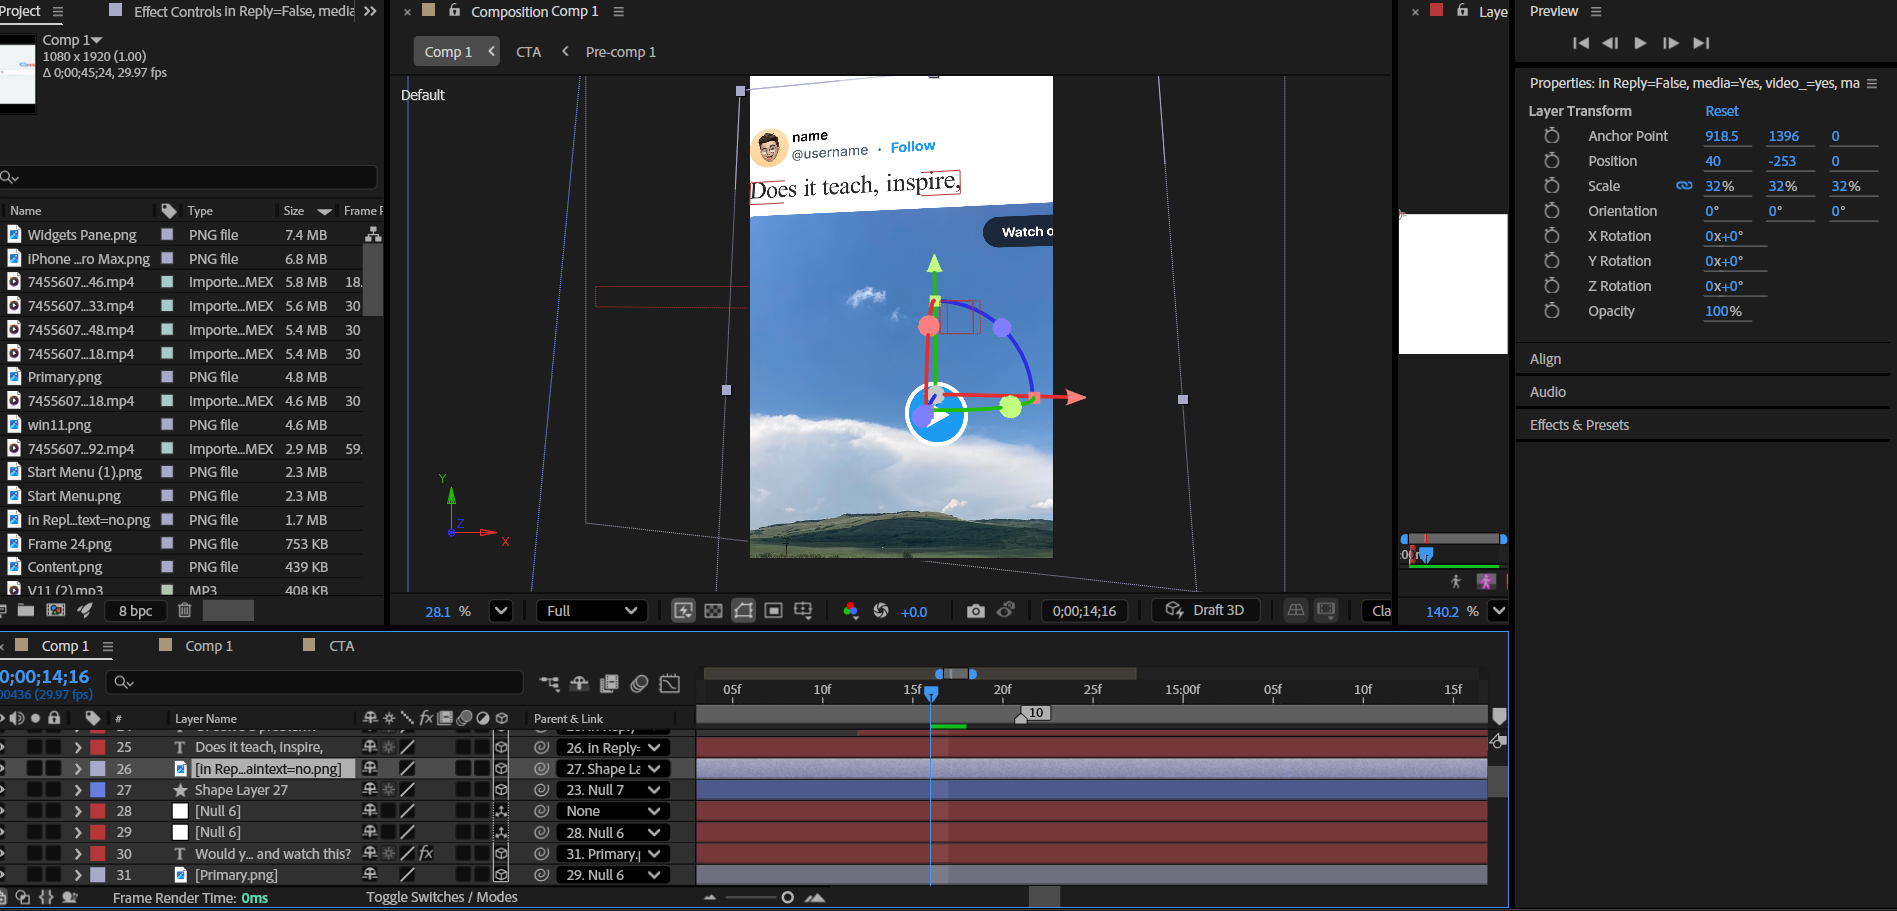Switch to the CTA timeline tab

(341, 646)
